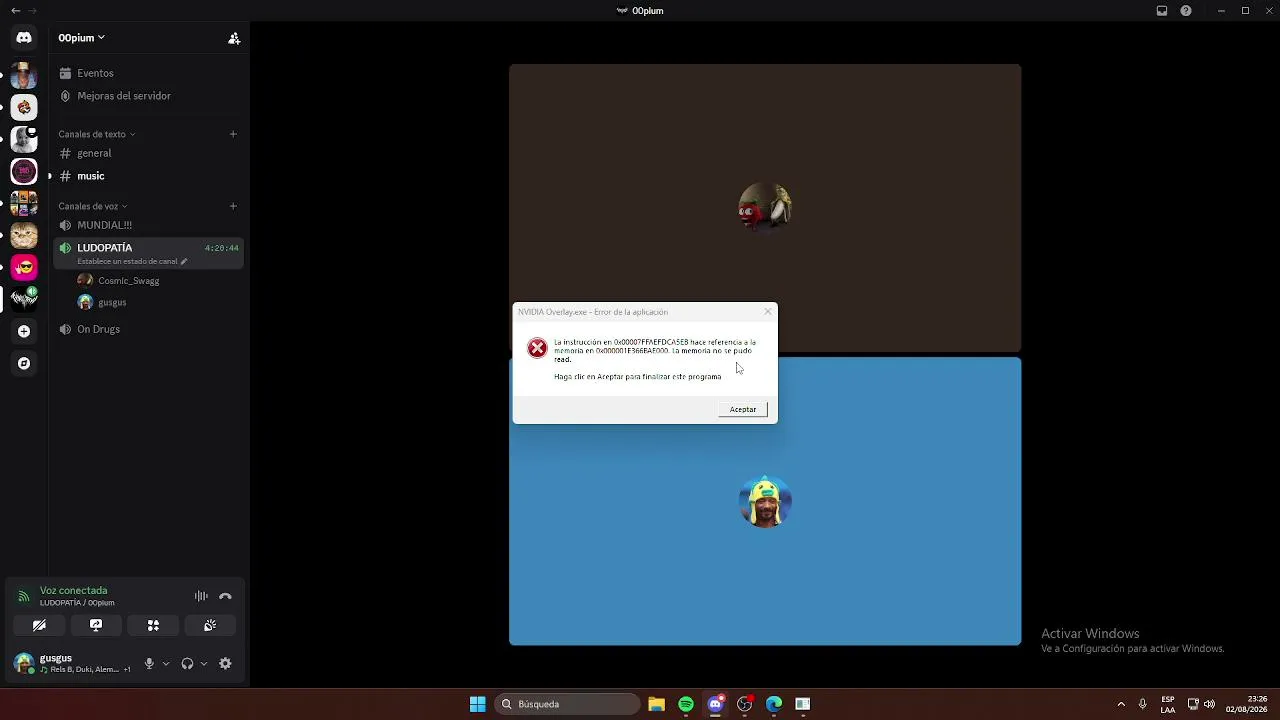This screenshot has height=720, width=1280.
Task: Open the Discord help icon in title bar
Action: pos(1186,11)
